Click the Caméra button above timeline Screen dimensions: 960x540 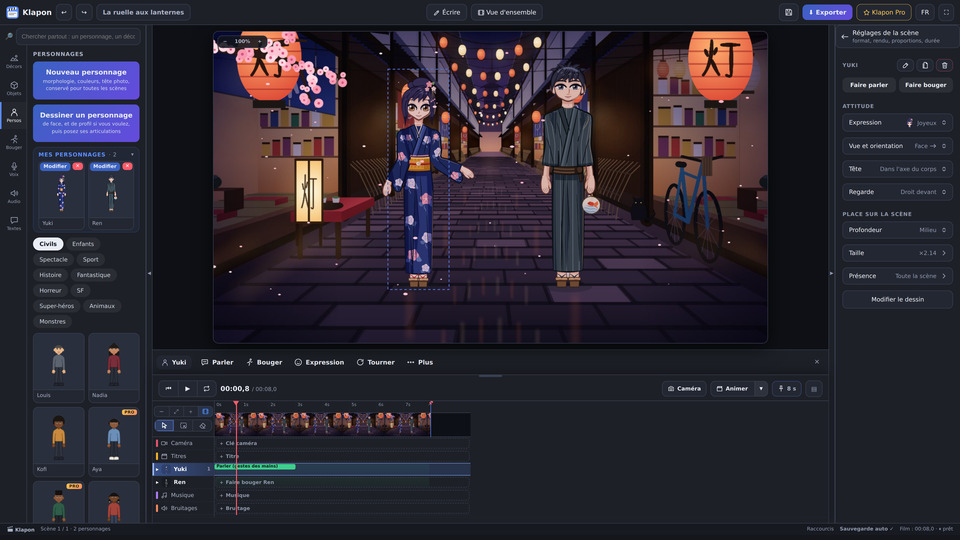tap(684, 389)
